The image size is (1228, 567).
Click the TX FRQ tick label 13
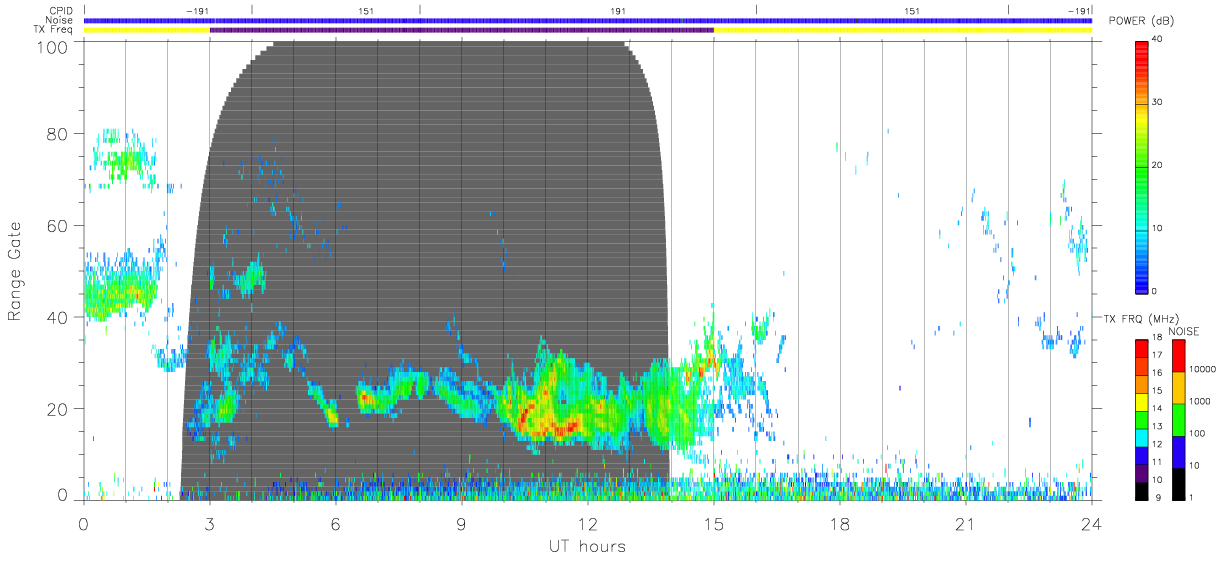pyautogui.click(x=1156, y=425)
